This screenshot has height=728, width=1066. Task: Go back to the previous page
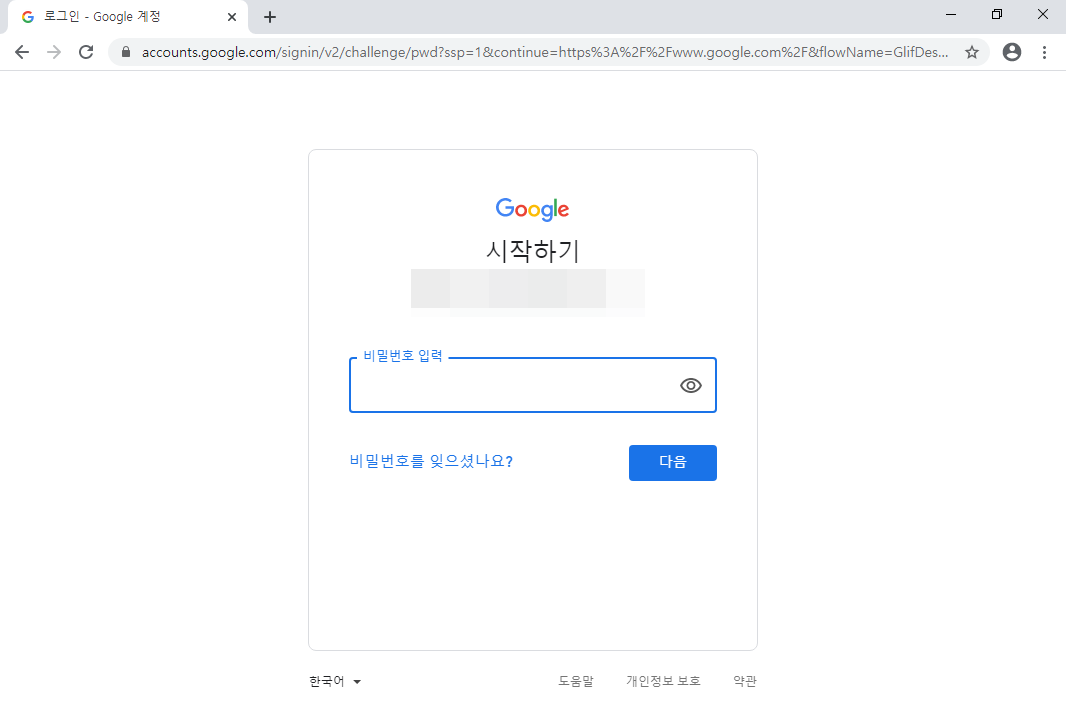coord(22,52)
